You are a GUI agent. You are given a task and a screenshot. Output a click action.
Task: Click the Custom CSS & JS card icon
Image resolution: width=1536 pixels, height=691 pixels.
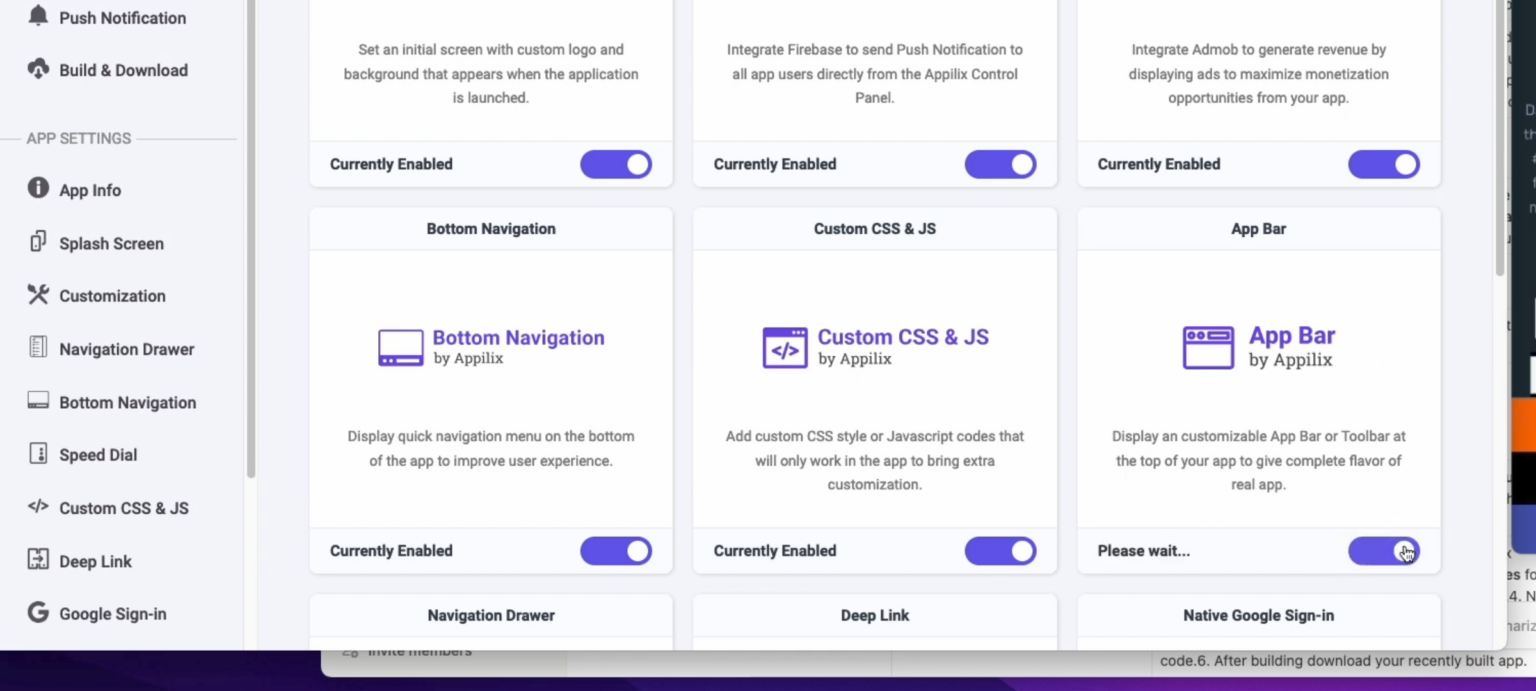(x=785, y=347)
